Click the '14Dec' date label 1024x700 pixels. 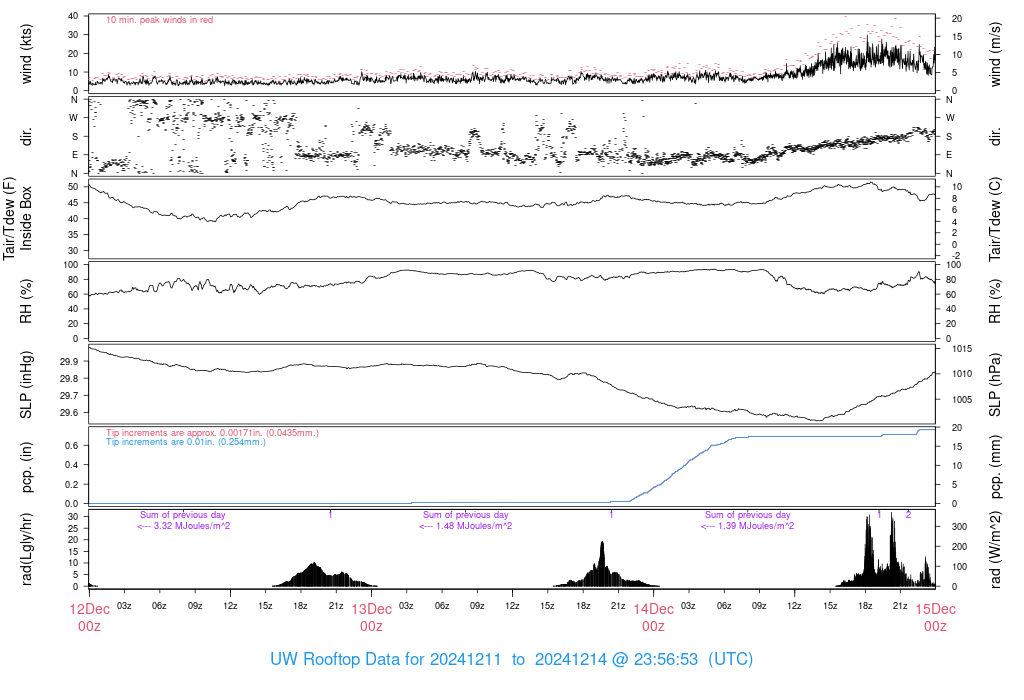pyautogui.click(x=653, y=609)
